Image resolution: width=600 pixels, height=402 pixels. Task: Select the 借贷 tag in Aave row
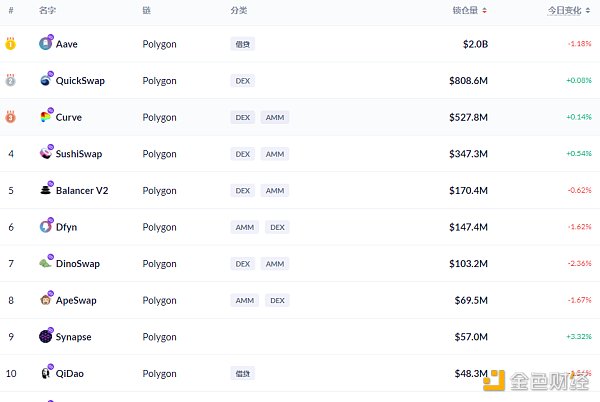coord(243,44)
